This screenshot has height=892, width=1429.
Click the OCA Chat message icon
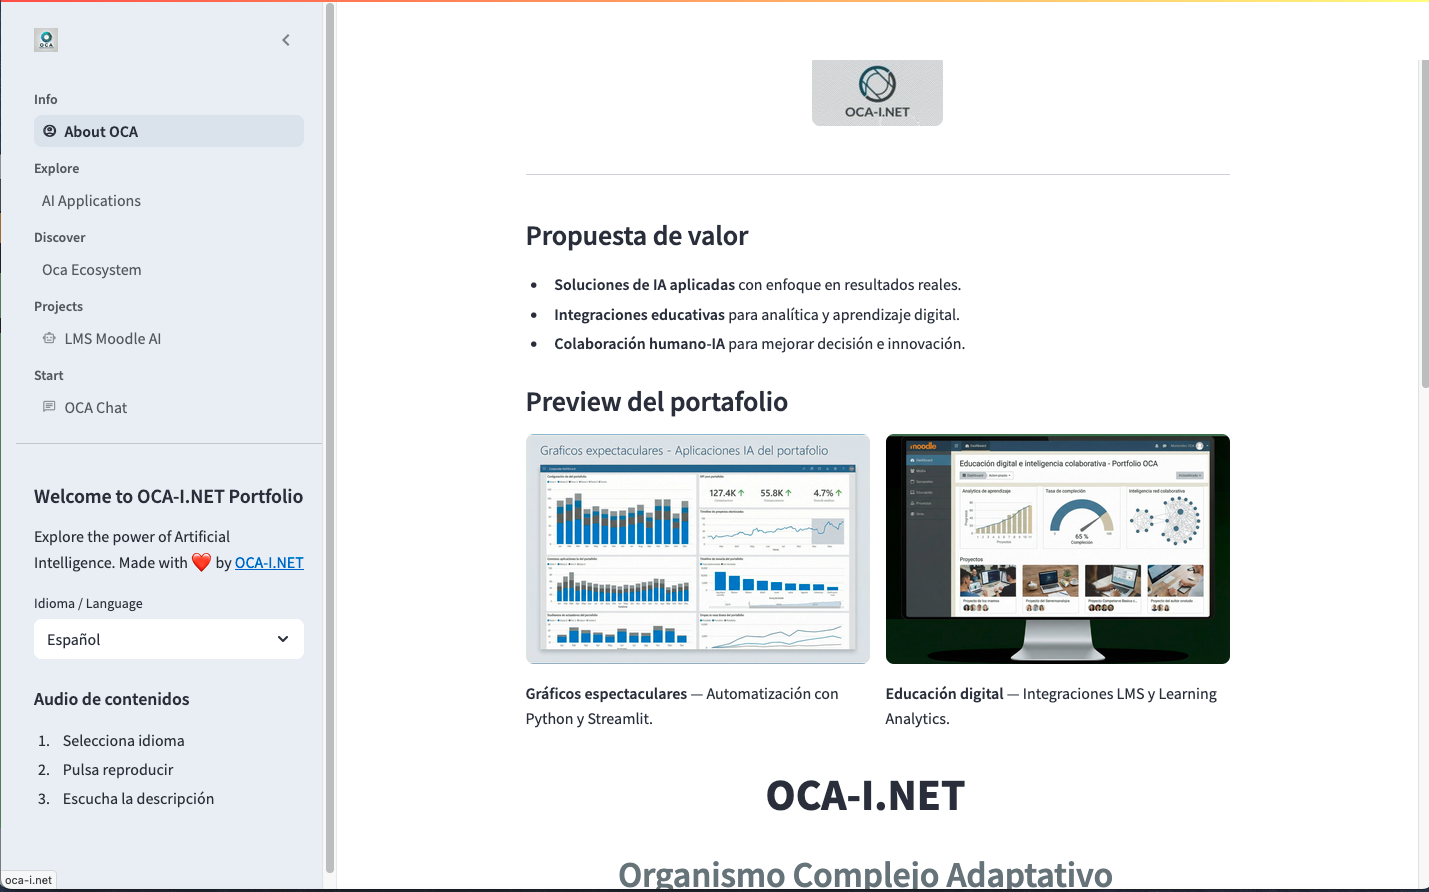coord(49,407)
